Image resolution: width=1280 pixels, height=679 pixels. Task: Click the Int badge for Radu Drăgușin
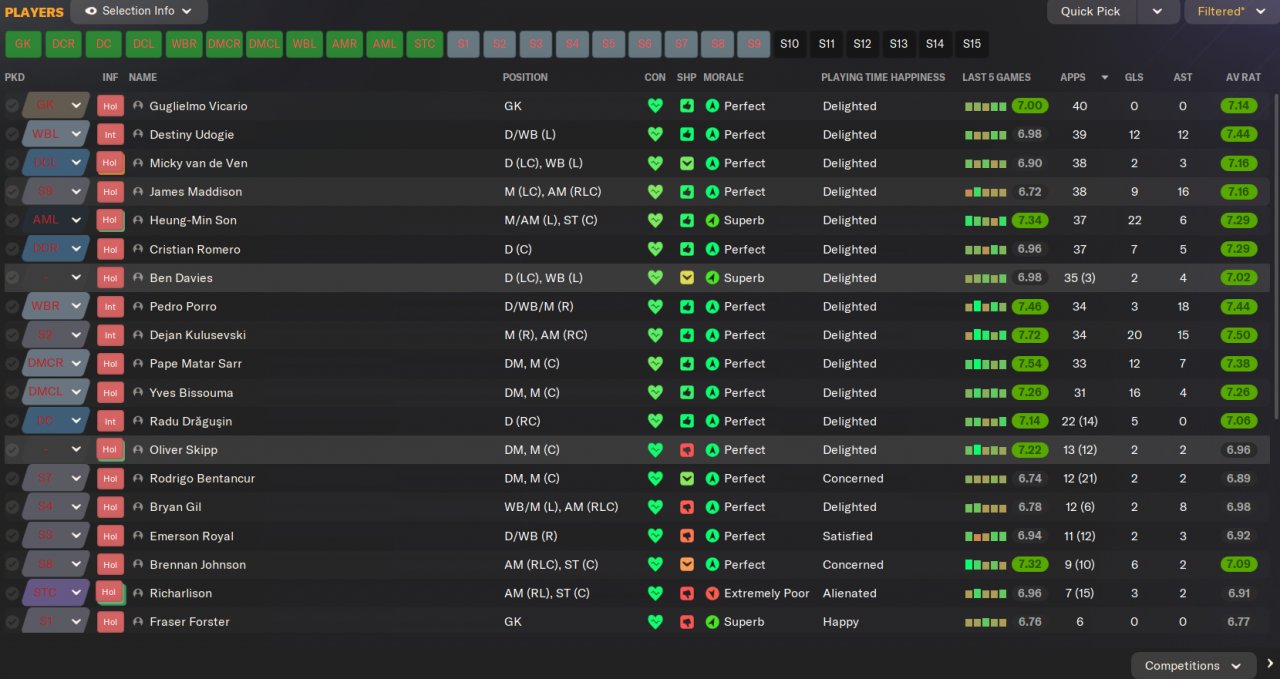tap(110, 421)
